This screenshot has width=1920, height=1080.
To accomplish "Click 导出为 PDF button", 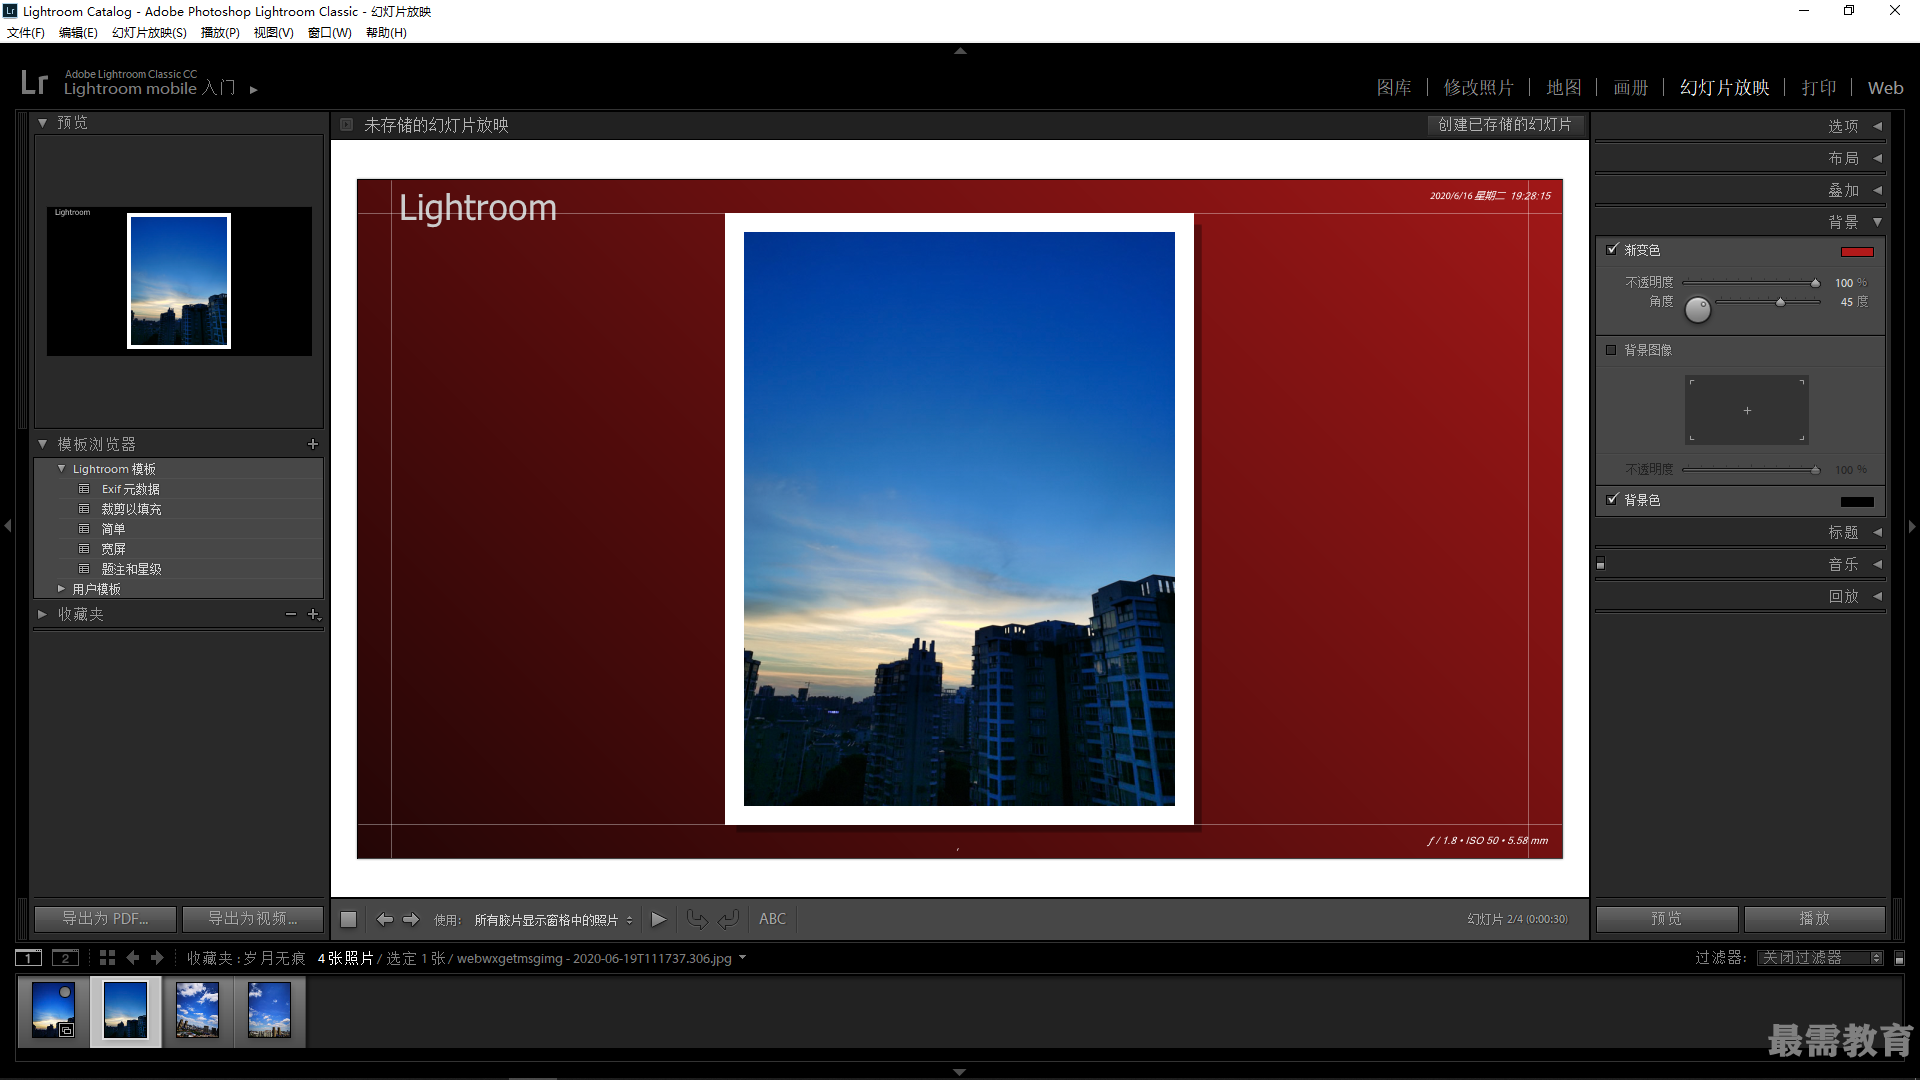I will 105,919.
